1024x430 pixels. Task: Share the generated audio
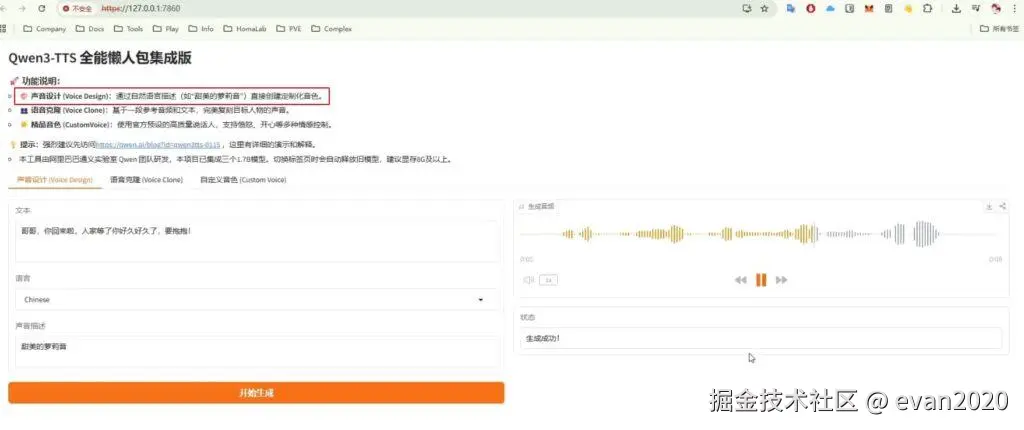click(1002, 207)
